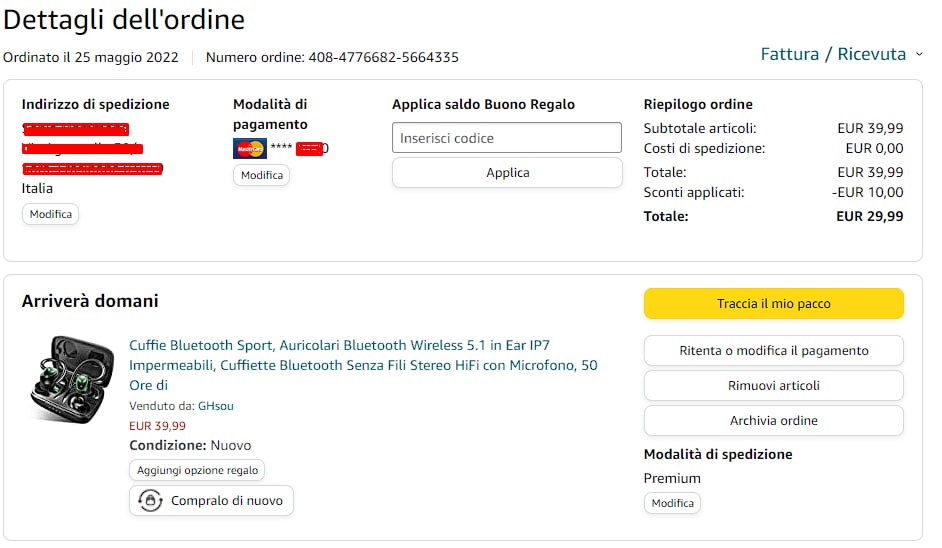942x548 pixels.
Task: Click the Rimuovi articoli button
Action: pos(773,385)
